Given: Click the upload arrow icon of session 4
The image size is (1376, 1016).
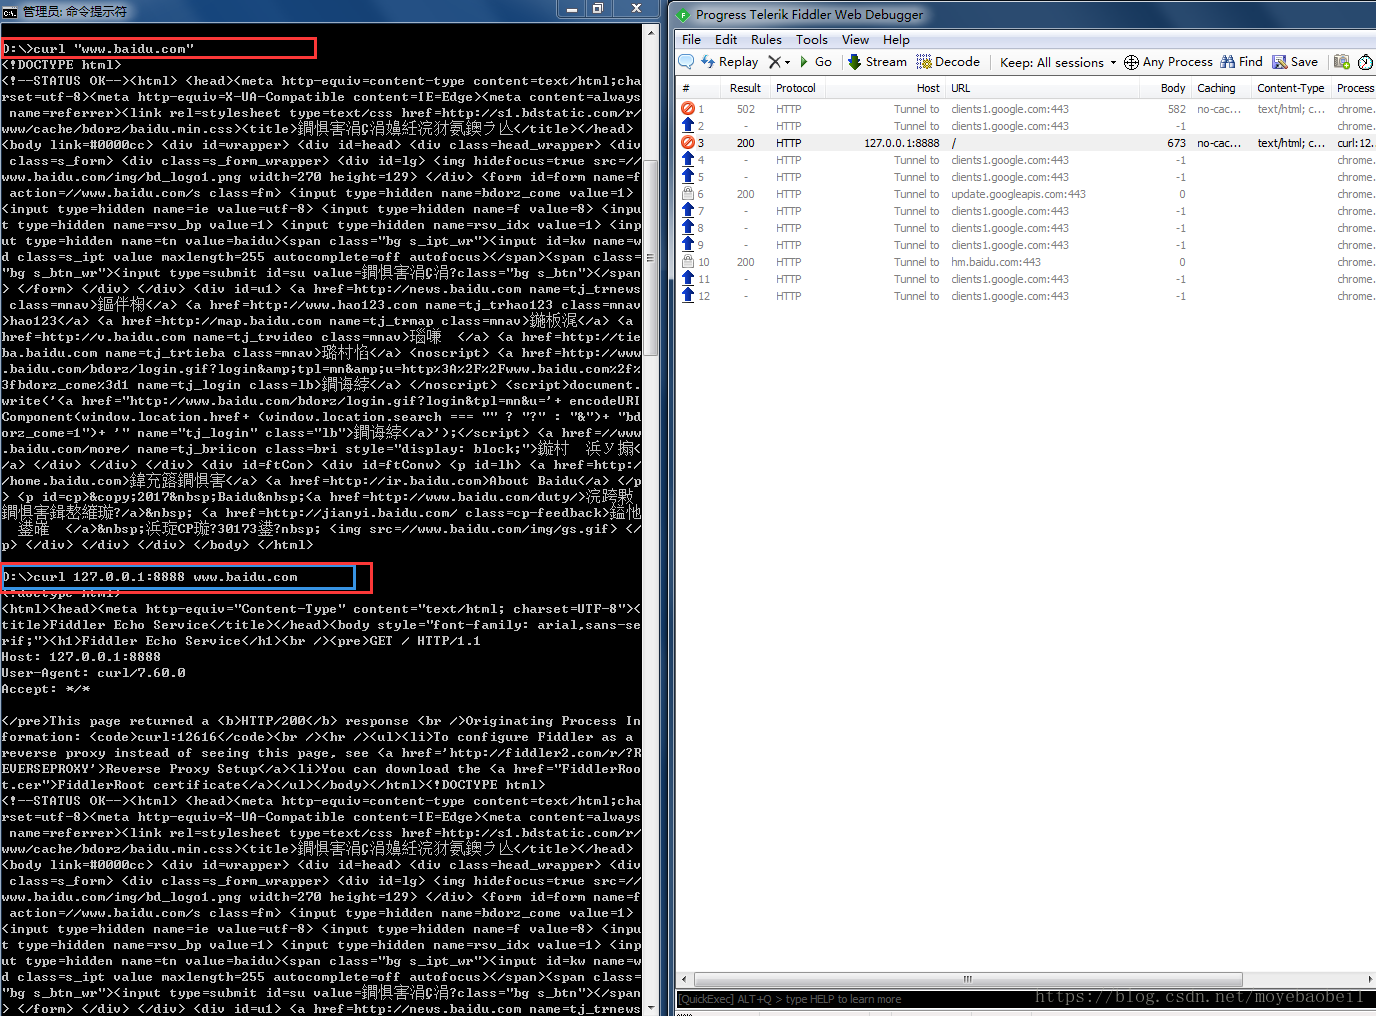Looking at the screenshot, I should pos(688,160).
